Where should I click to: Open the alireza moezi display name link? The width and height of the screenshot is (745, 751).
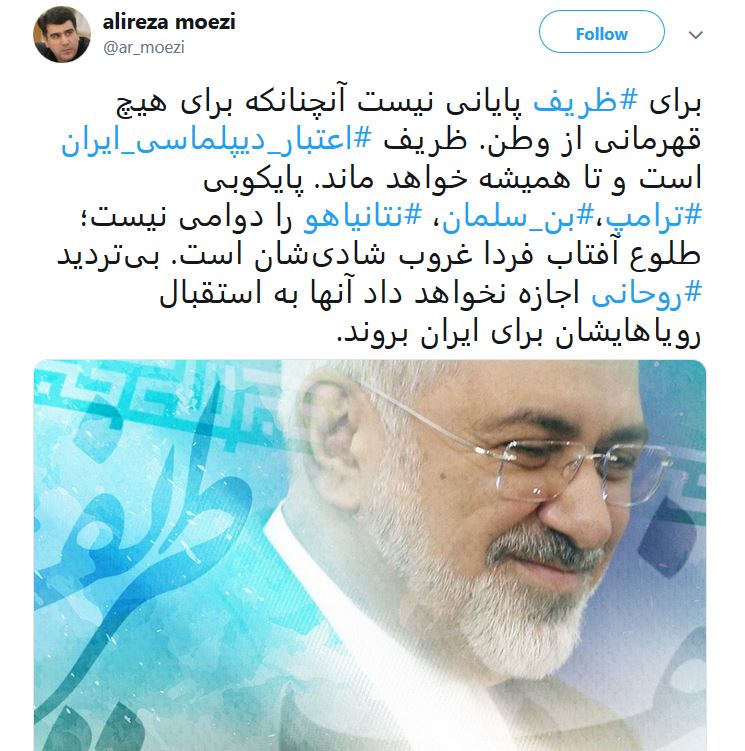pos(169,22)
